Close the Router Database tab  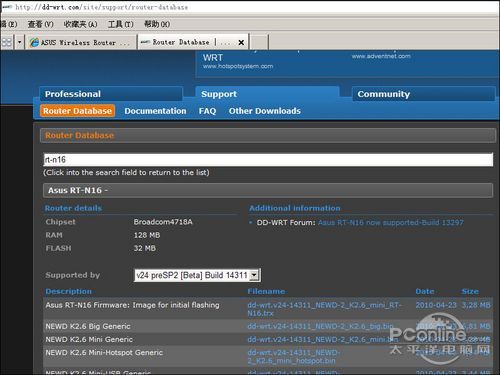tap(241, 42)
